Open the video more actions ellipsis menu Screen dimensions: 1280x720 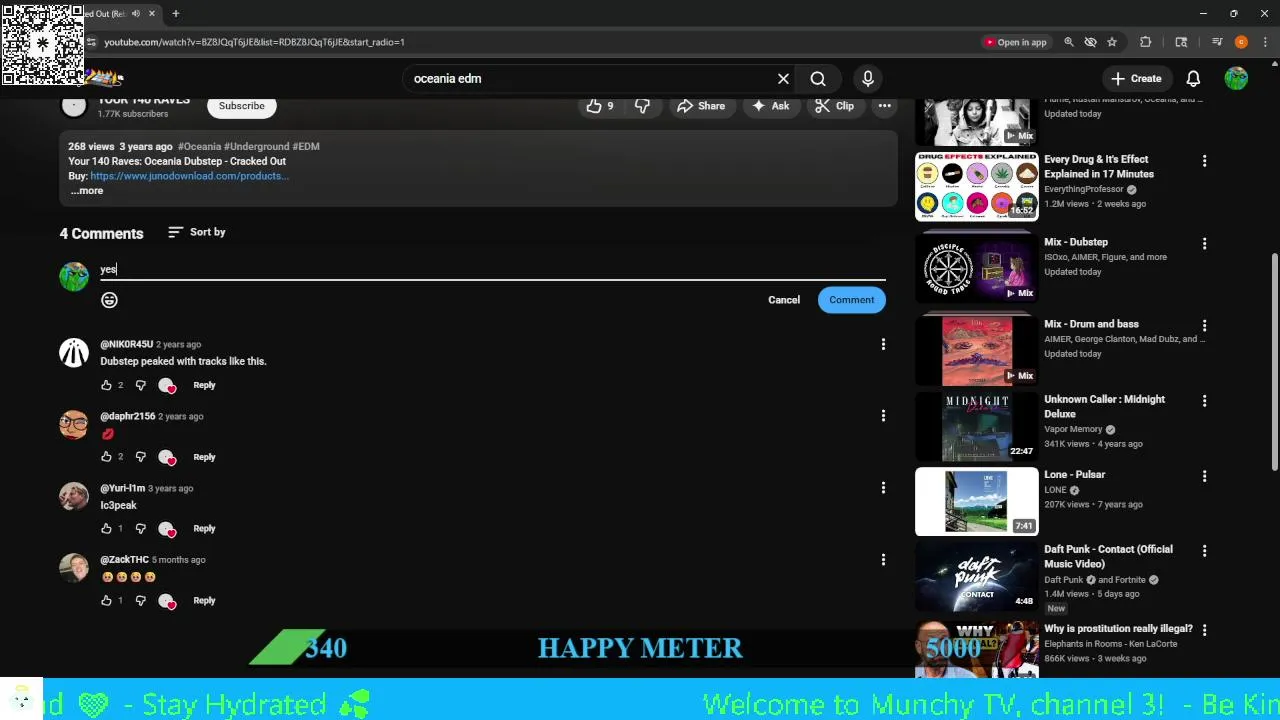point(884,106)
